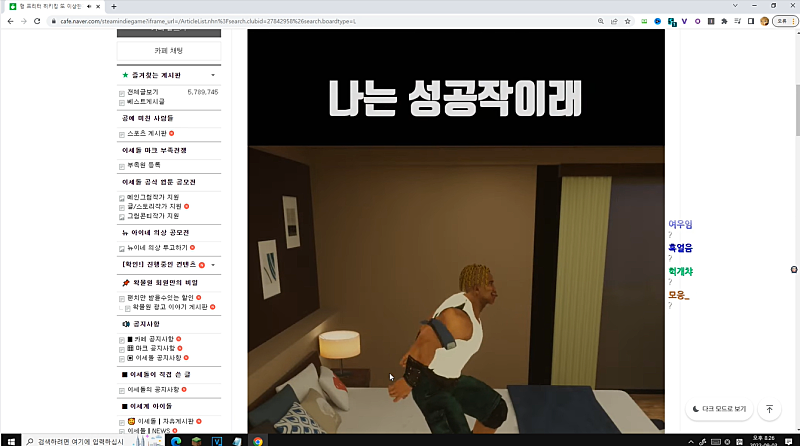
Task: Open 이세돌의 공지사항 board
Action: pyautogui.click(x=153, y=389)
